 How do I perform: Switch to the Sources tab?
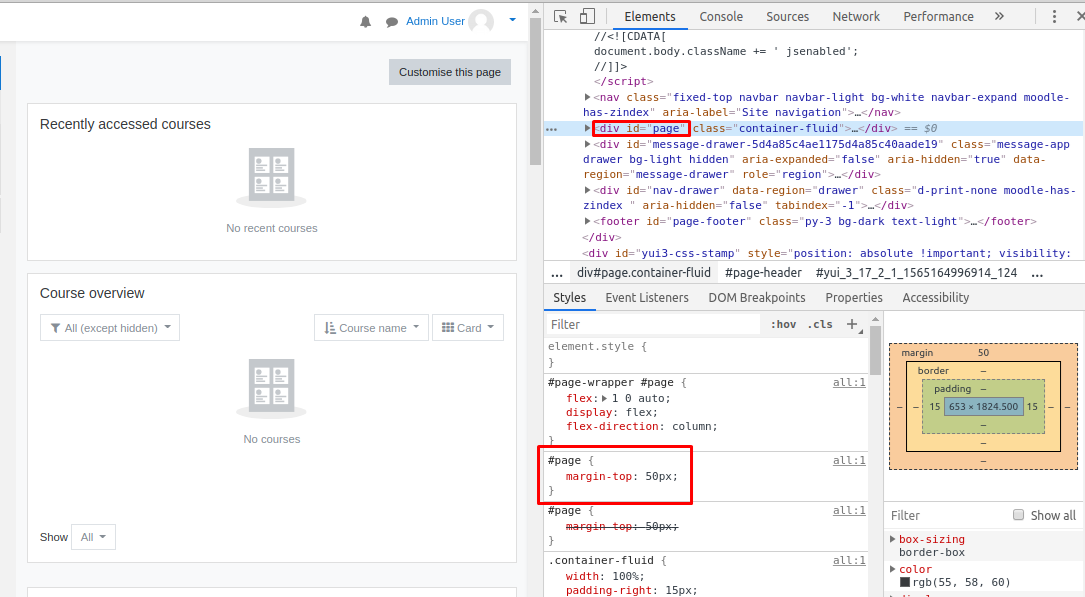pyautogui.click(x=787, y=17)
